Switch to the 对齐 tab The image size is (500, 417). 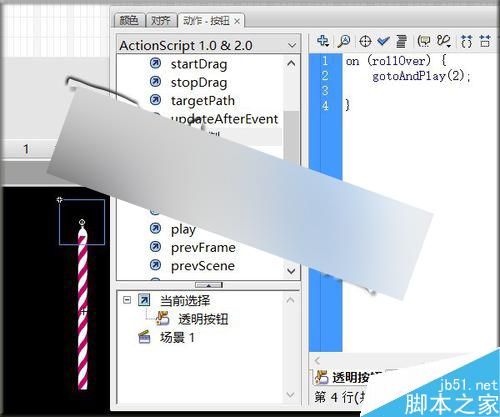click(161, 21)
